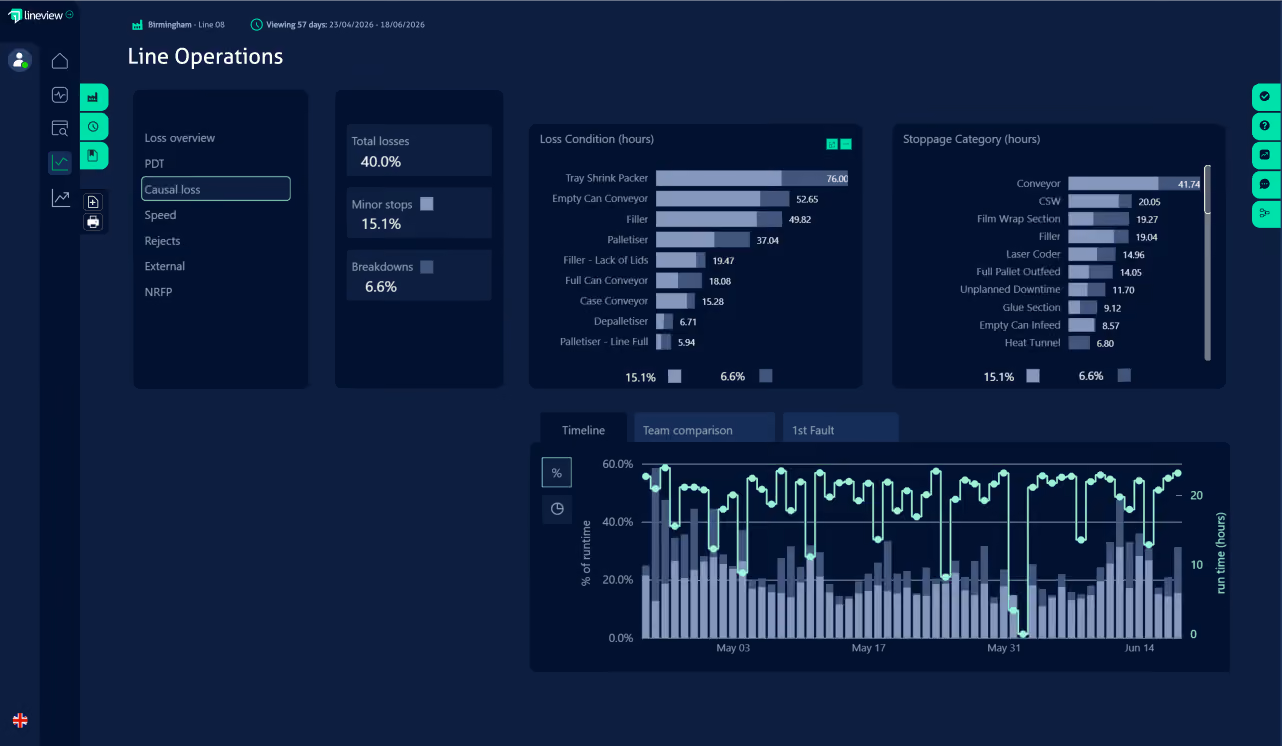The image size is (1282, 746).
Task: Click the Palletiser bar in Loss Condition
Action: [x=703, y=240]
